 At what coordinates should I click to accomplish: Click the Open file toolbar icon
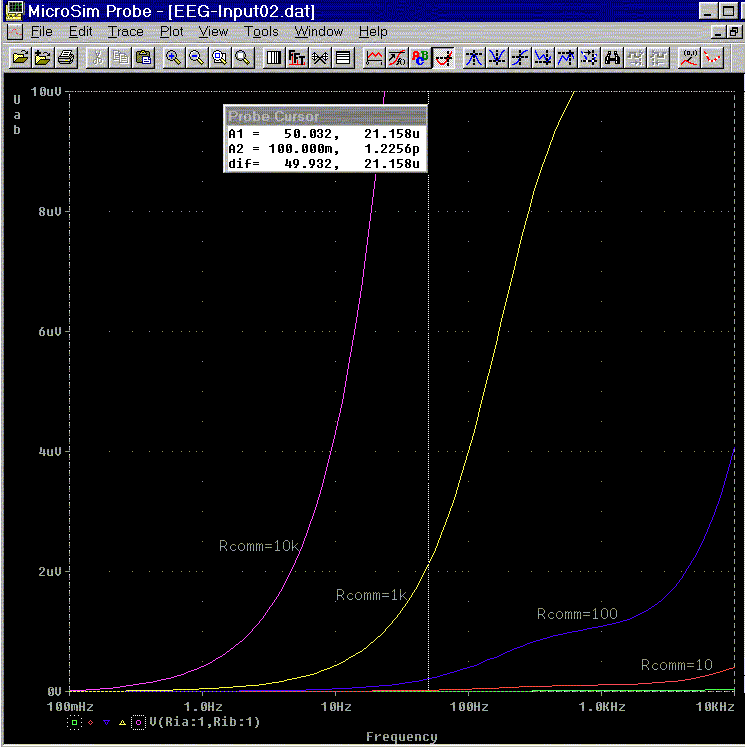pyautogui.click(x=20, y=58)
